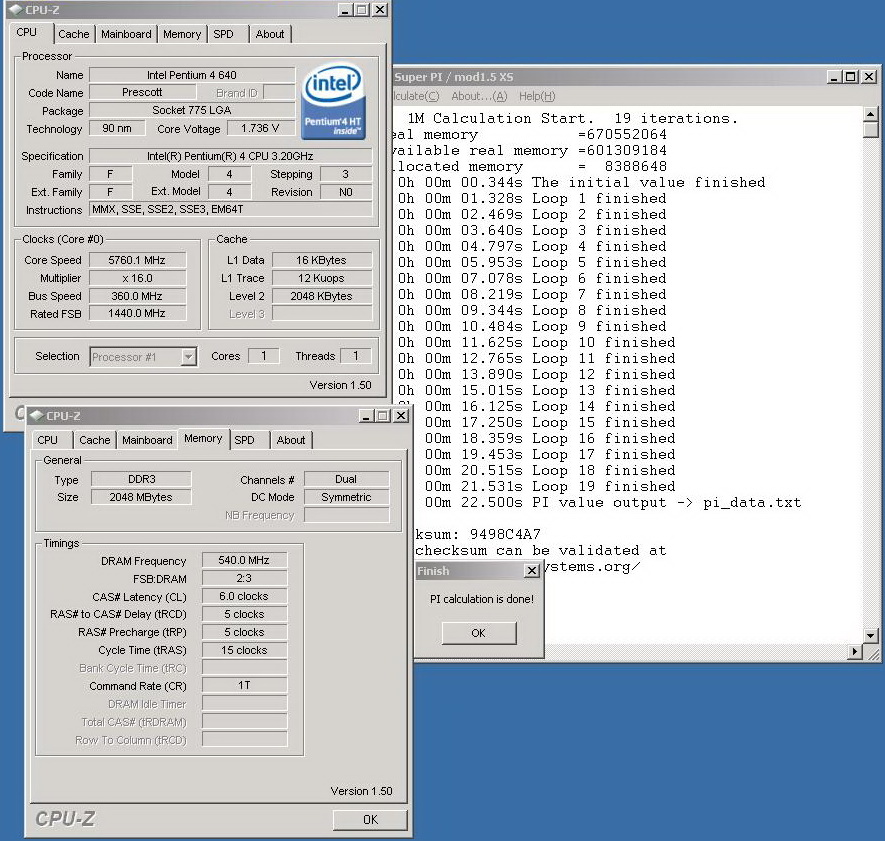Select Memory tab in lower CPU-Z window
885x841 pixels.
point(203,438)
